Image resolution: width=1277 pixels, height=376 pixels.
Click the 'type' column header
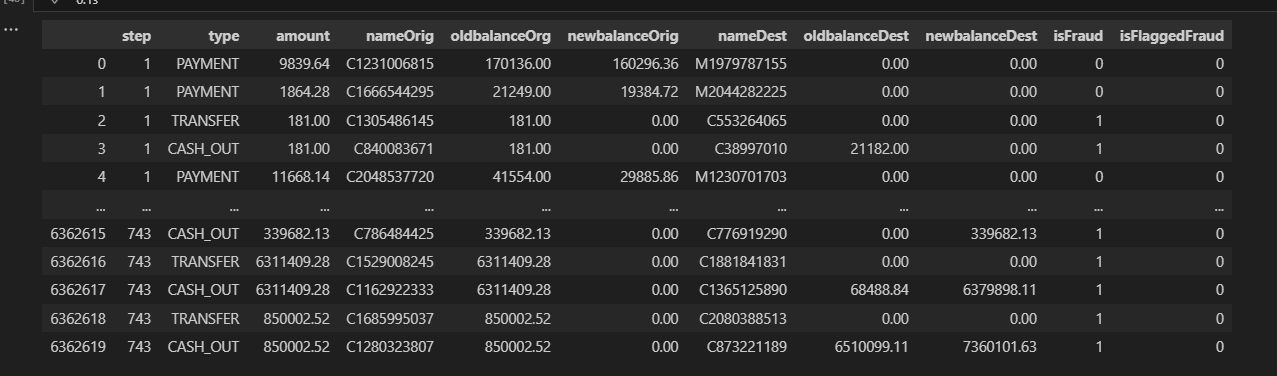click(x=224, y=36)
